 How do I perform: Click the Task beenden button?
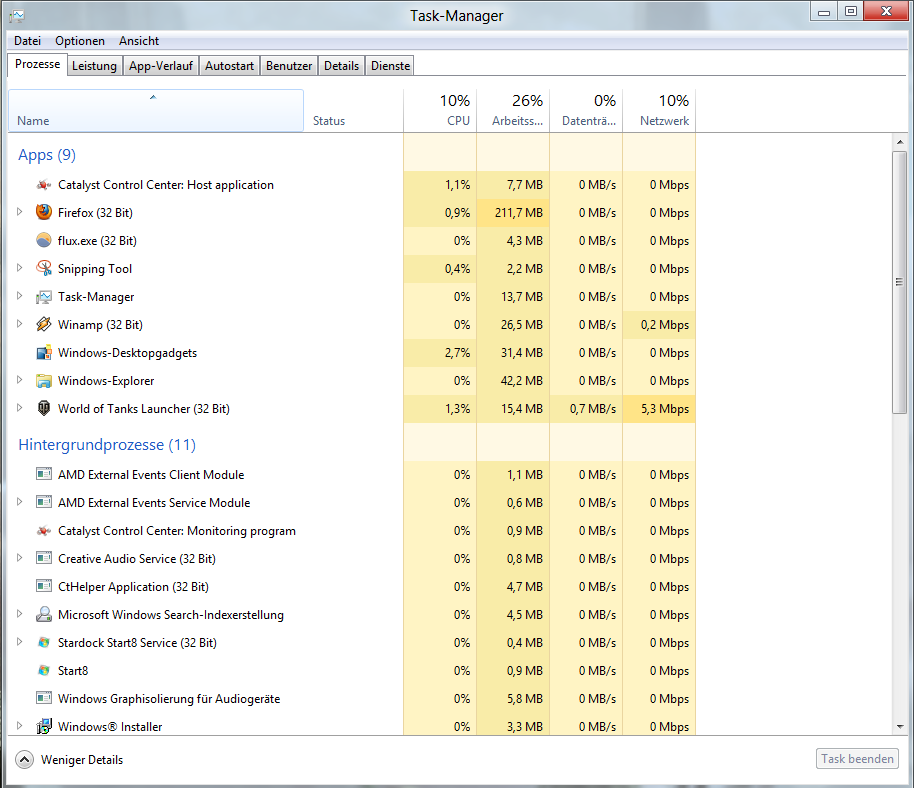(857, 758)
